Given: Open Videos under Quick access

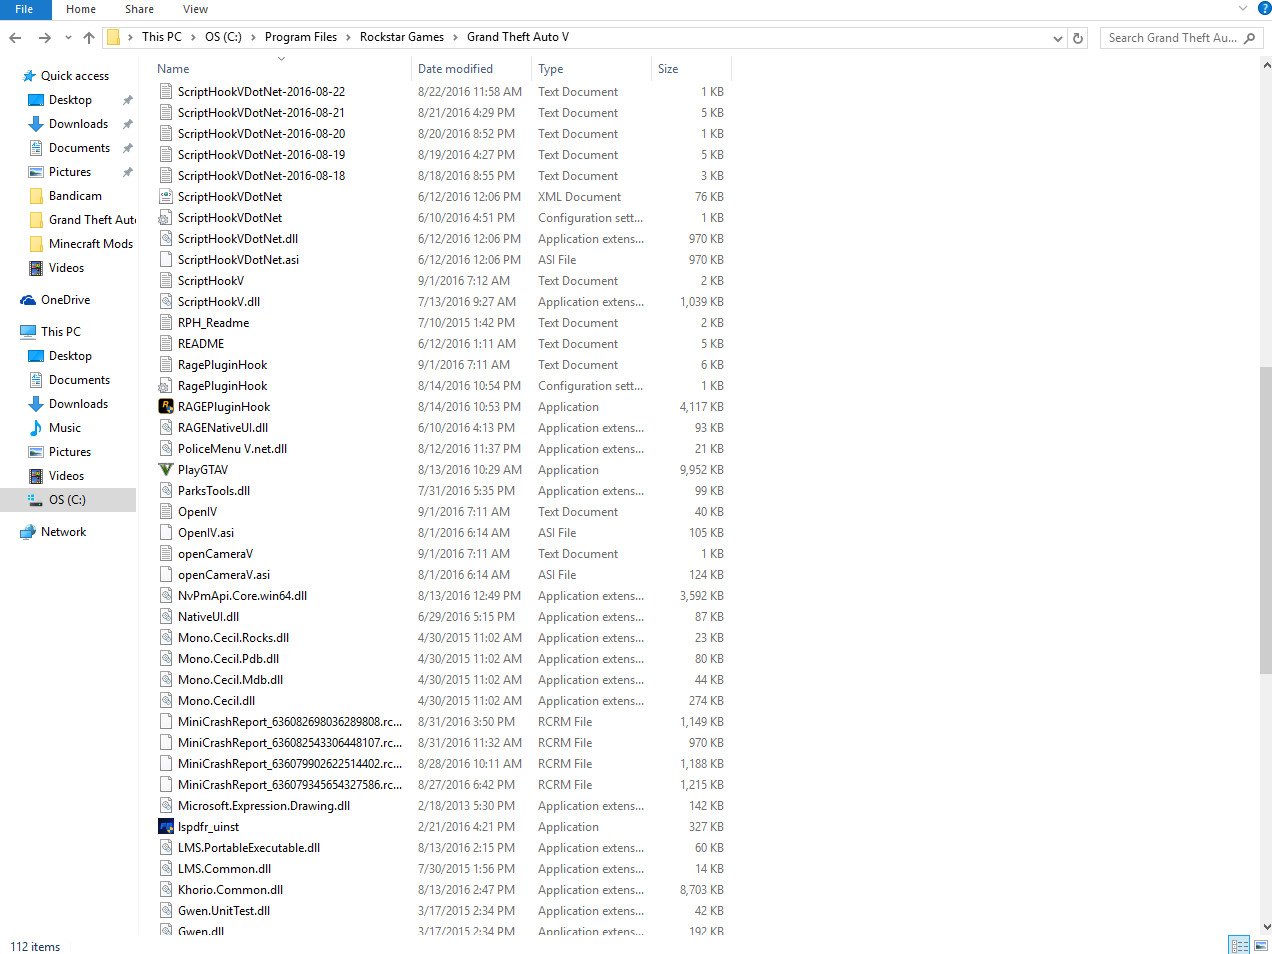Looking at the screenshot, I should (66, 268).
